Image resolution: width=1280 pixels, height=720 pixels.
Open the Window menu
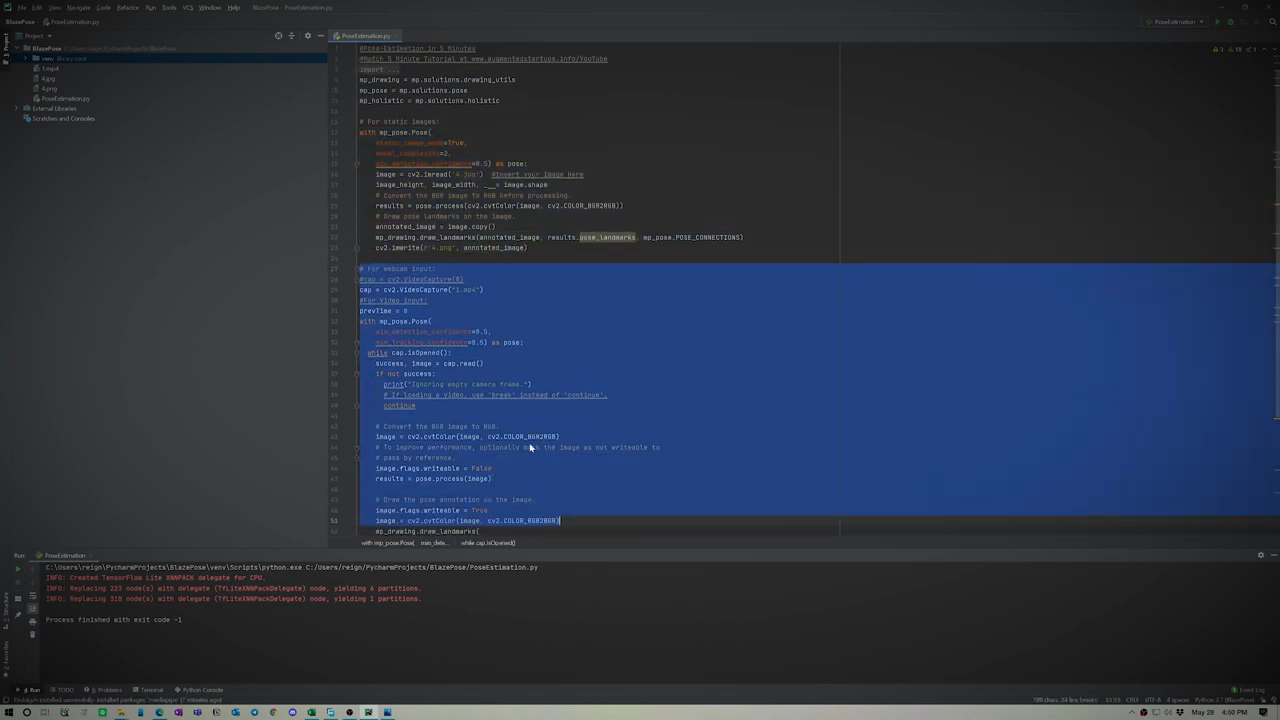(x=210, y=7)
